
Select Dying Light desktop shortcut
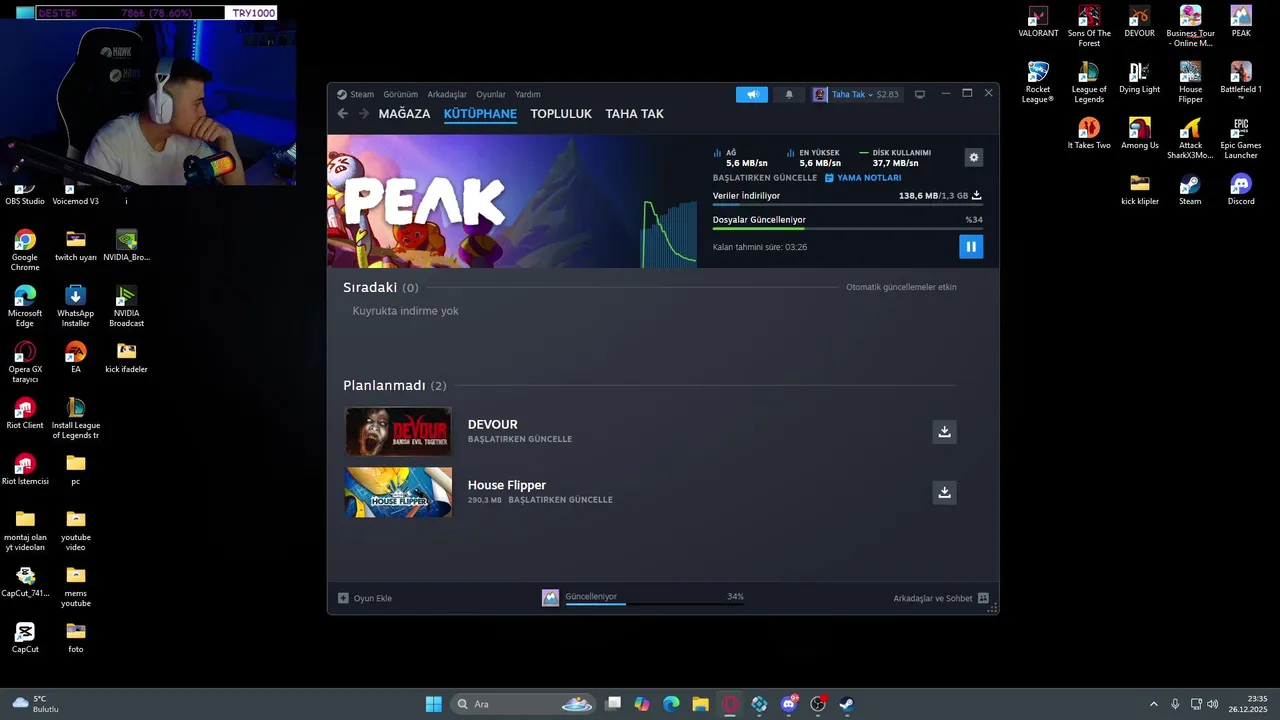click(1139, 78)
